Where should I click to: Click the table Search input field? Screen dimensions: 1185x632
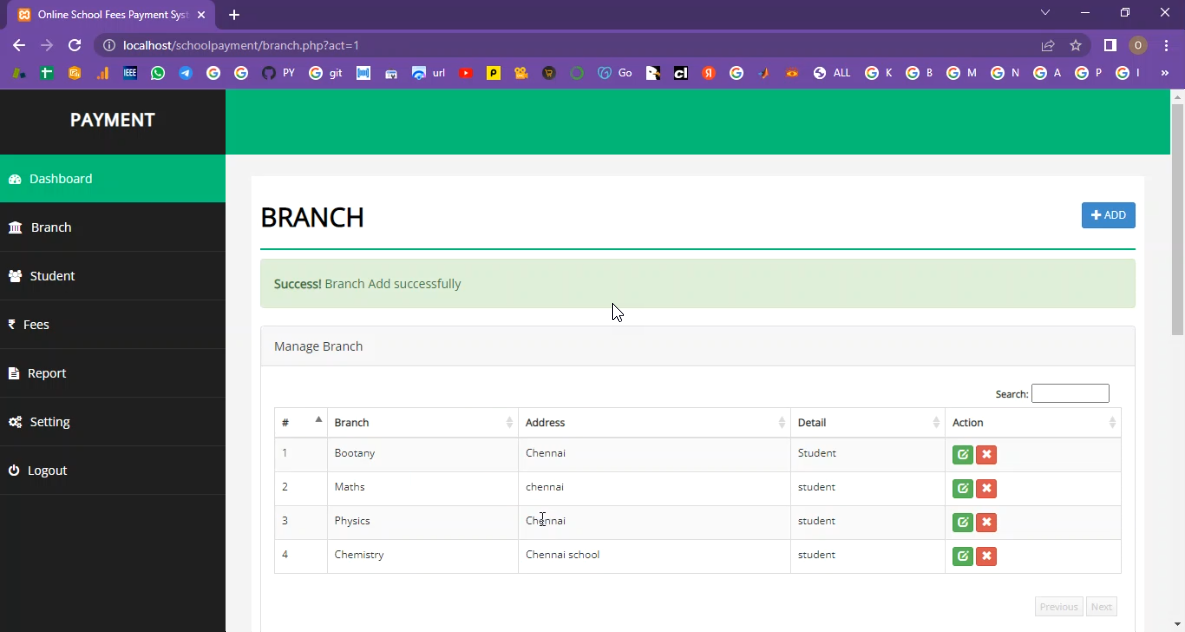[x=1070, y=394]
